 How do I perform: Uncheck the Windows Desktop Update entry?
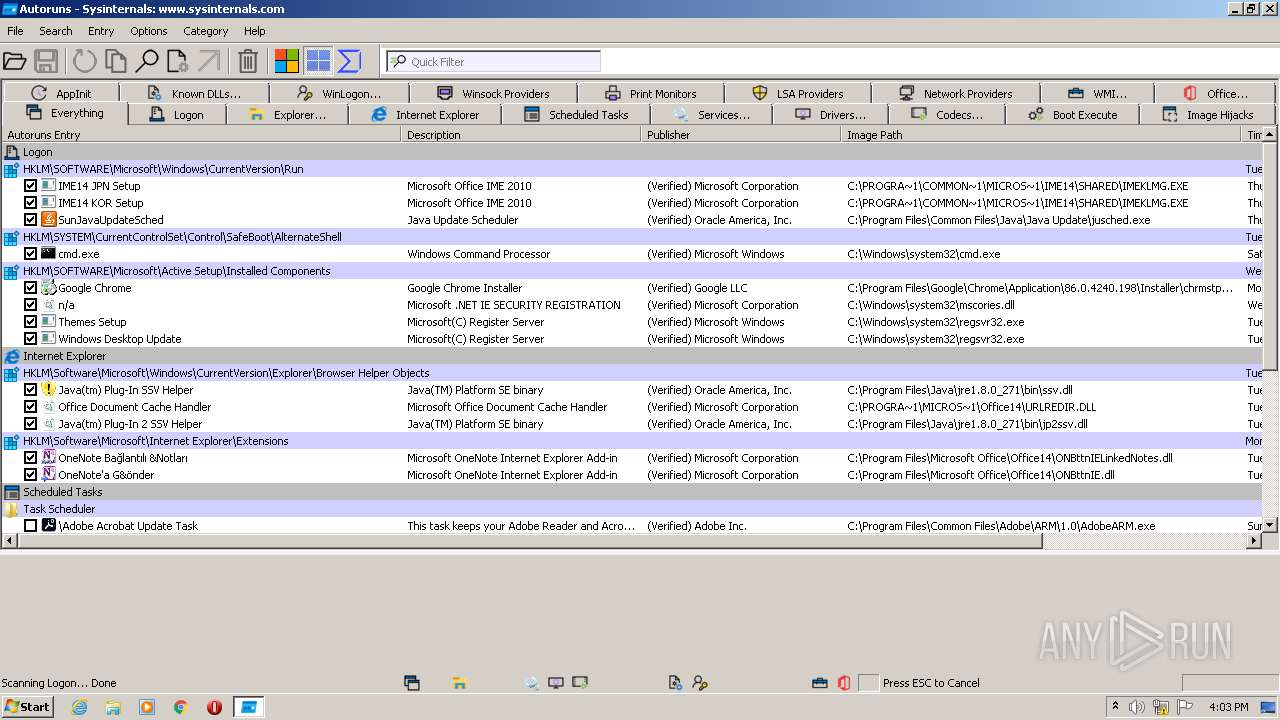click(30, 339)
